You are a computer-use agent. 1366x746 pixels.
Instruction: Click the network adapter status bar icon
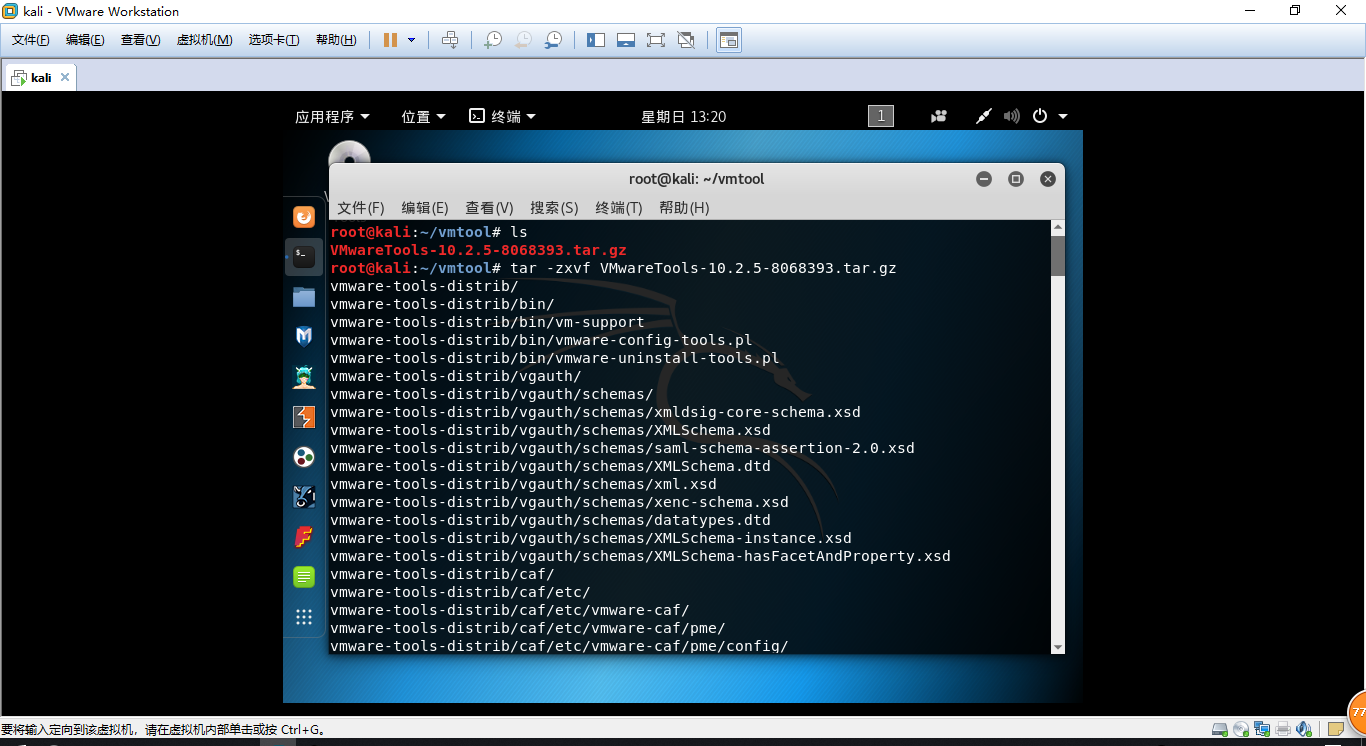1262,730
